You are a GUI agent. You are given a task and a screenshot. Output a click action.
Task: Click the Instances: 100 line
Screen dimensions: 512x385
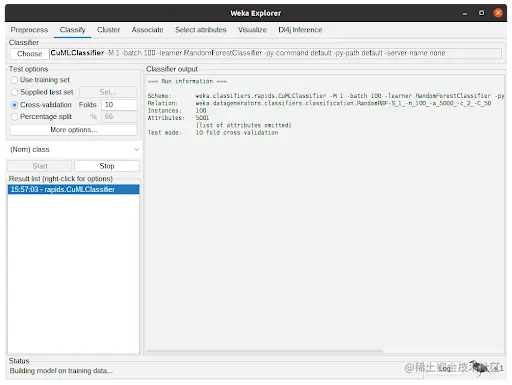tap(177, 111)
